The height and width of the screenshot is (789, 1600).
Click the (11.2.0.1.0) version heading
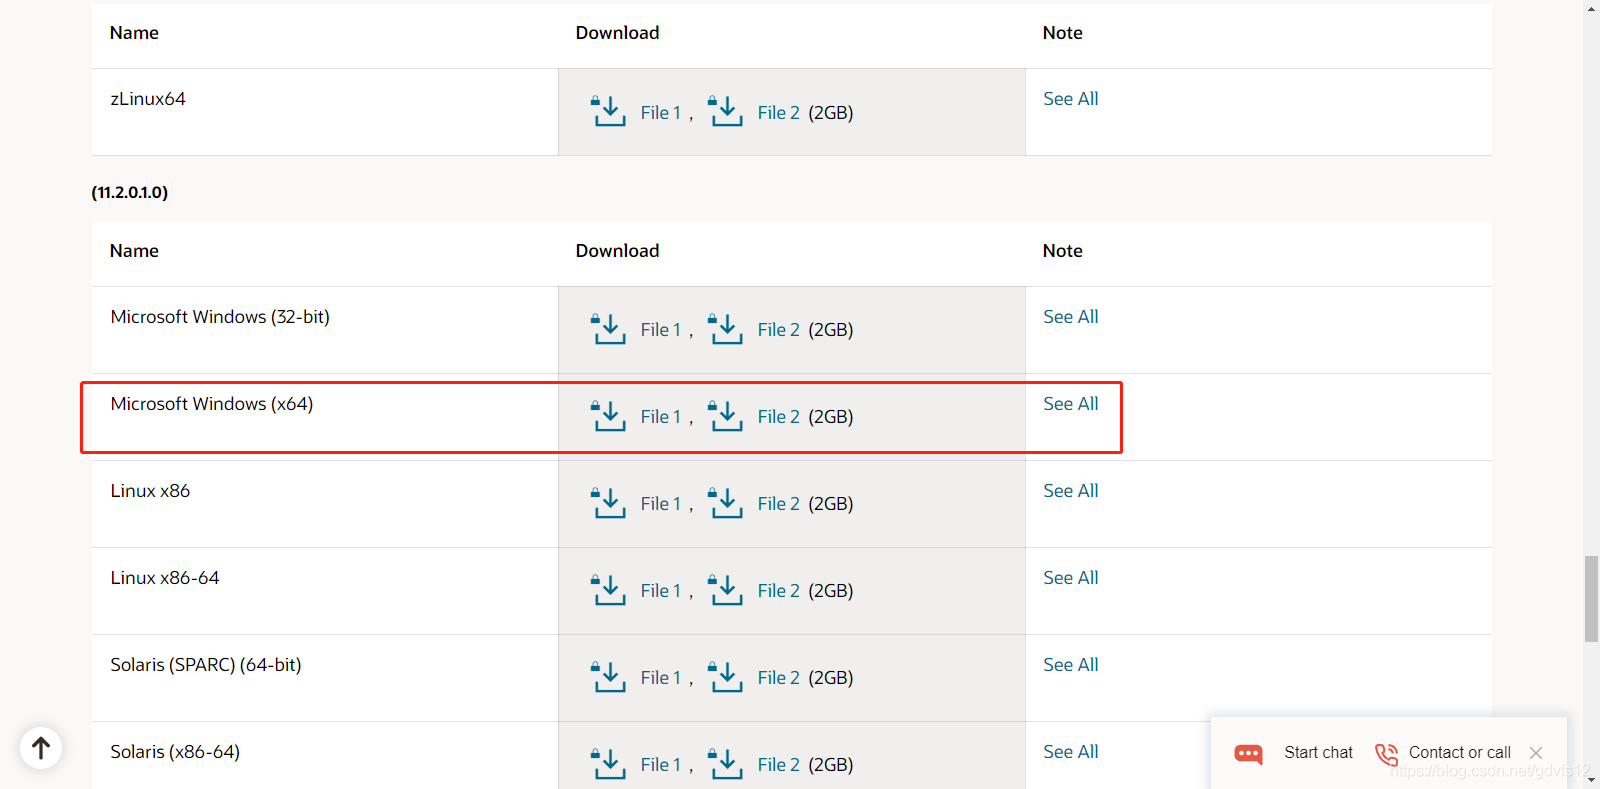130,192
